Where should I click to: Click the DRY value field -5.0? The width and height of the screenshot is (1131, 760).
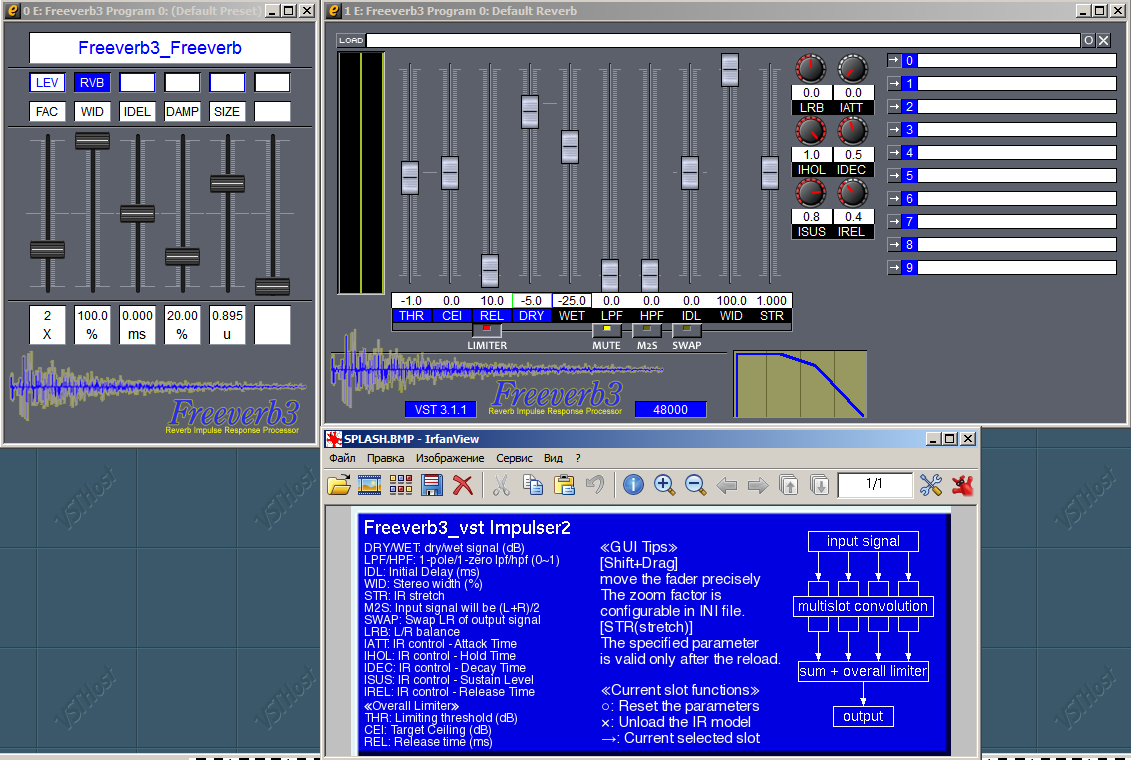click(532, 301)
